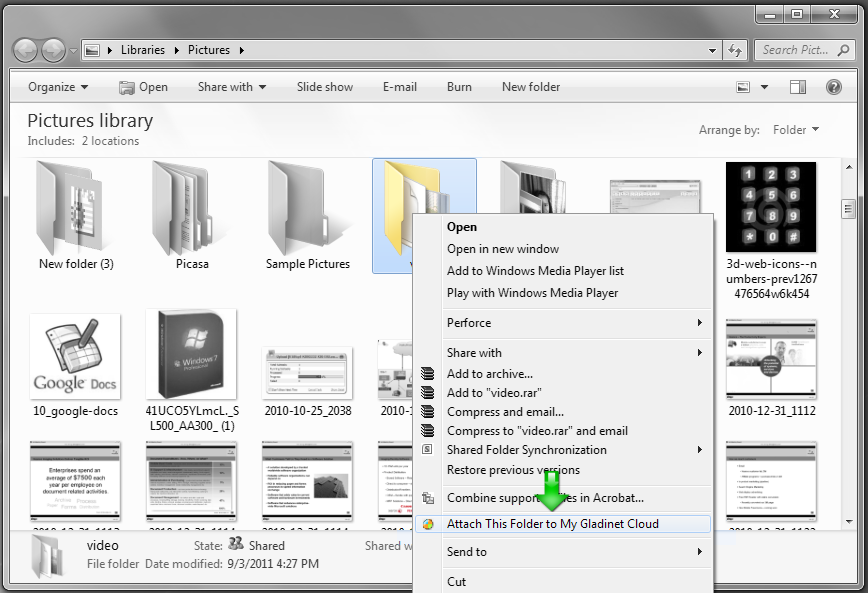Viewport: 868px width, 593px height.
Task: Expand the change view options arrow
Action: pos(764,87)
